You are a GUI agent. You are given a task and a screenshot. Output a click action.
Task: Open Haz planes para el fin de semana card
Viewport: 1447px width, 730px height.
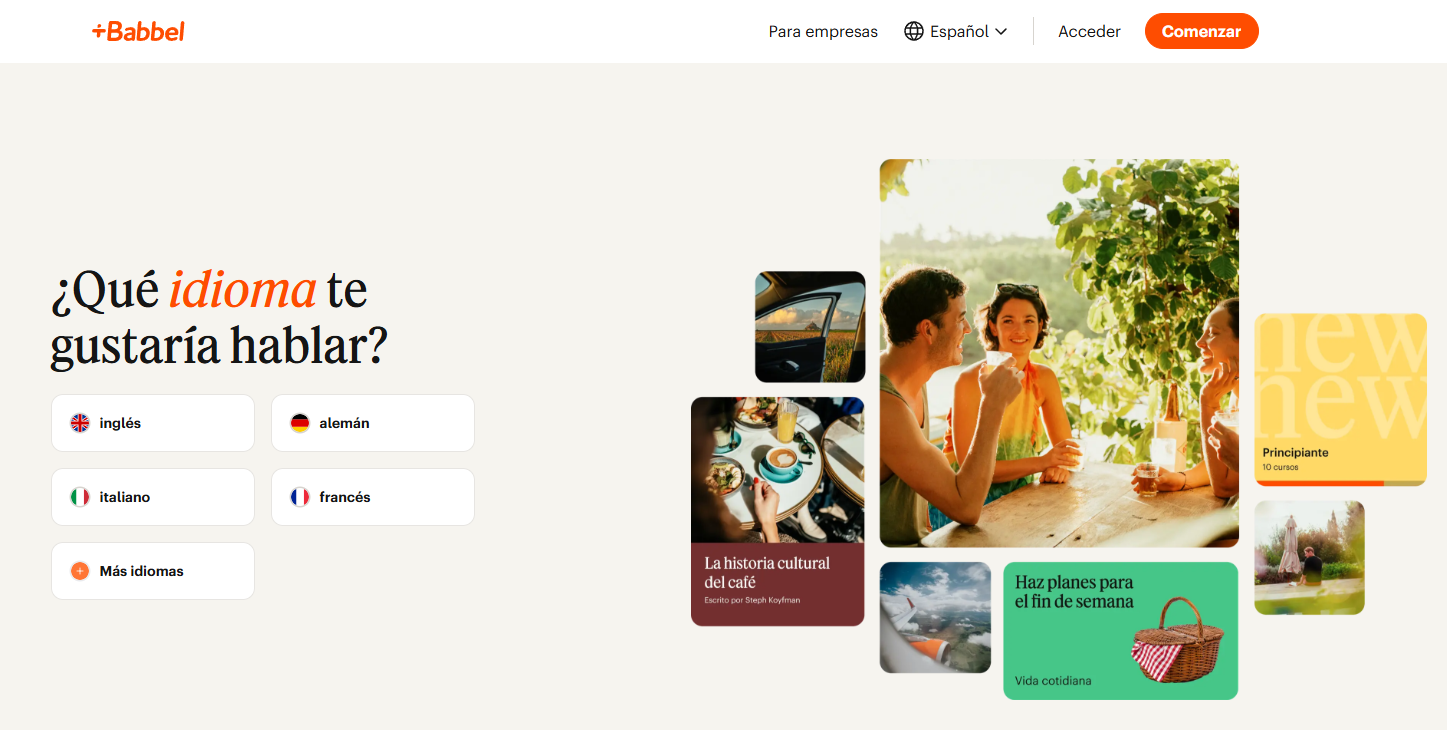click(1120, 630)
